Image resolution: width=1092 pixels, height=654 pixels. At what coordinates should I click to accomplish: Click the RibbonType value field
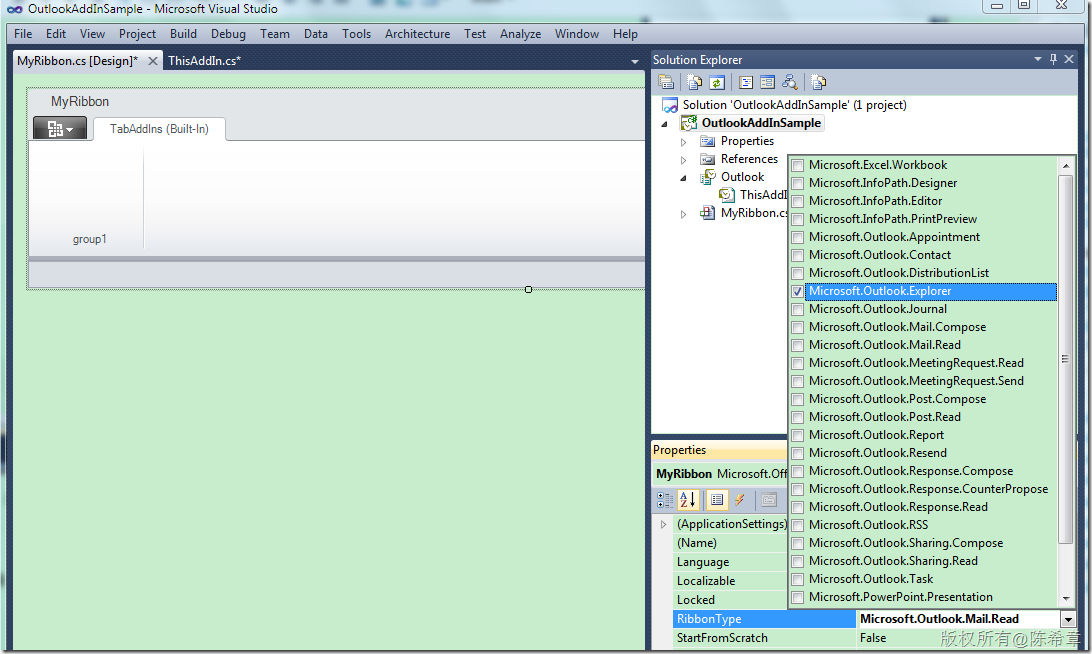coord(958,619)
